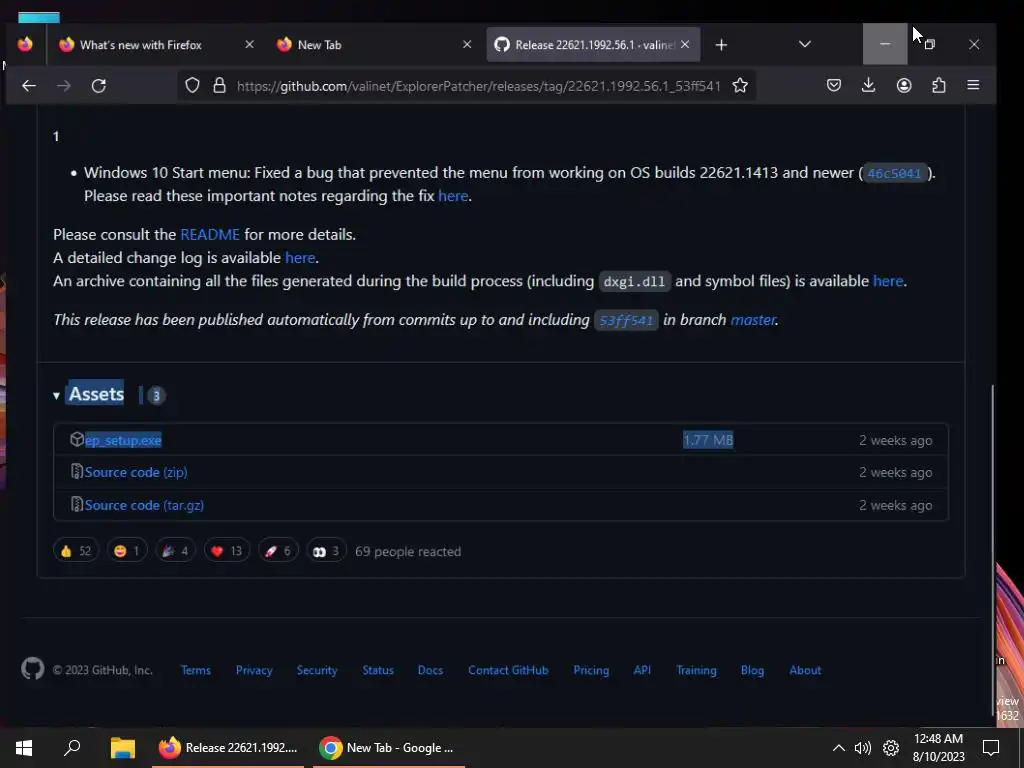1024x768 pixels.
Task: Close What's new with Firefox tab
Action: point(249,44)
